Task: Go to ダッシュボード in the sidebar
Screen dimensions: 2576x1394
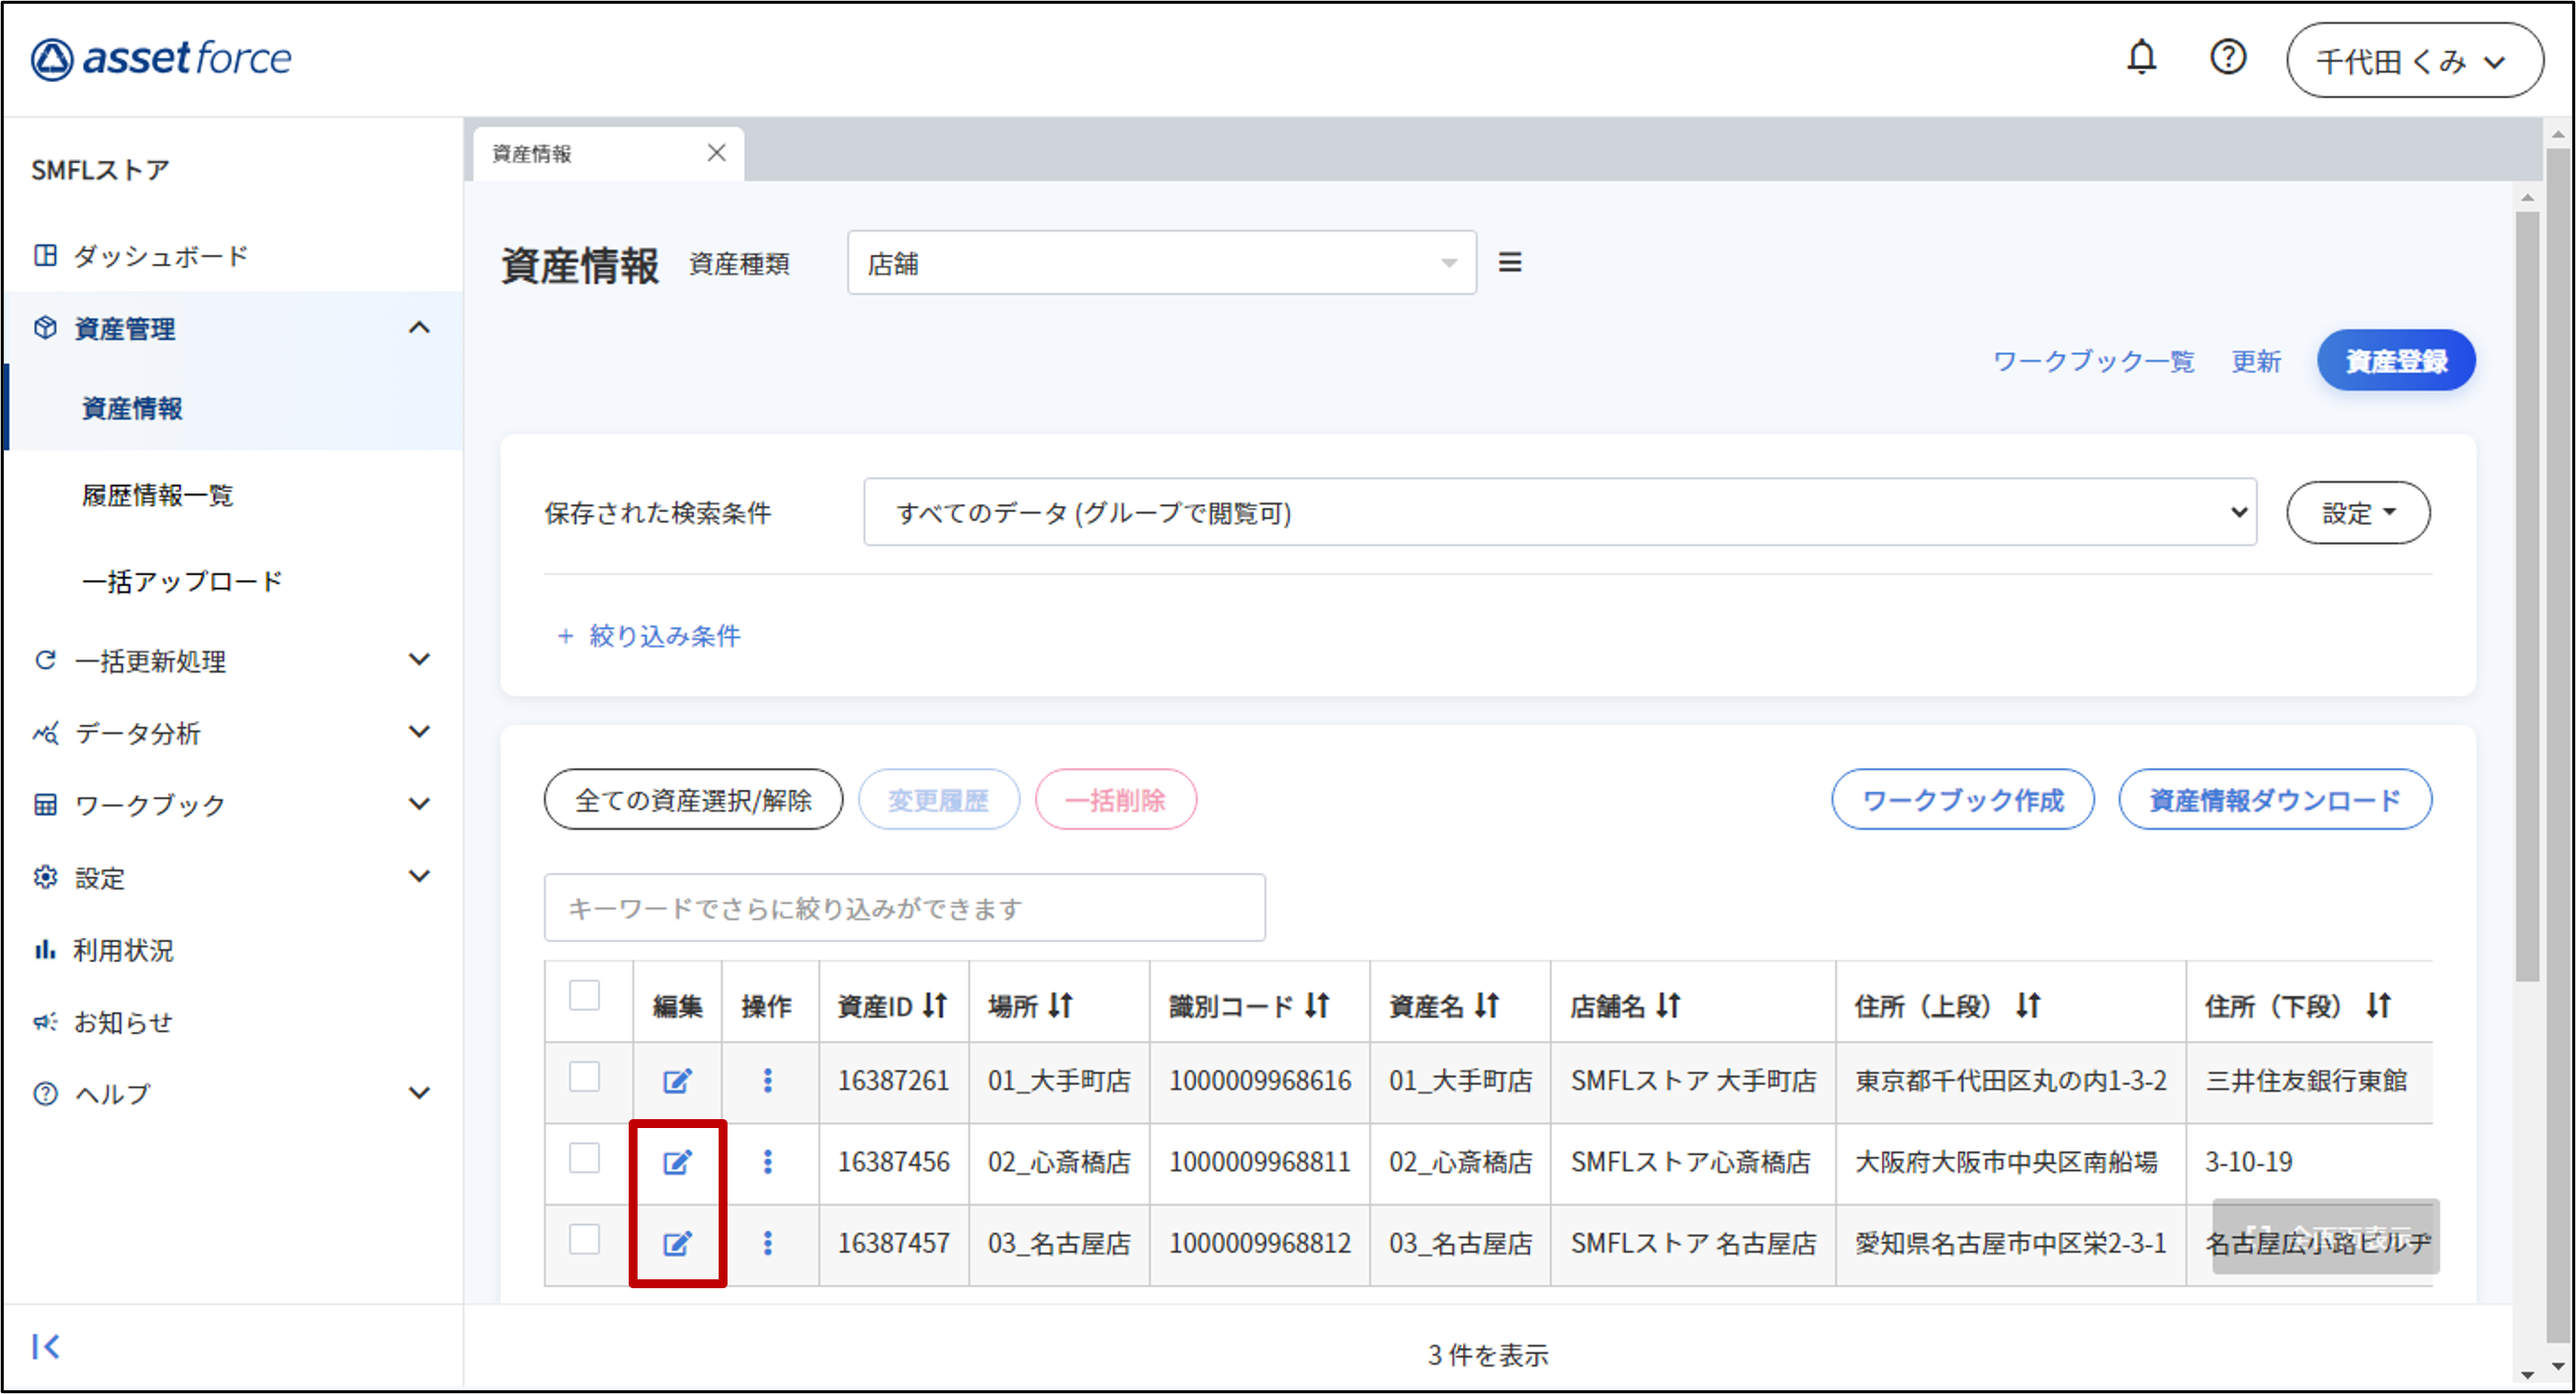Action: click(x=160, y=256)
